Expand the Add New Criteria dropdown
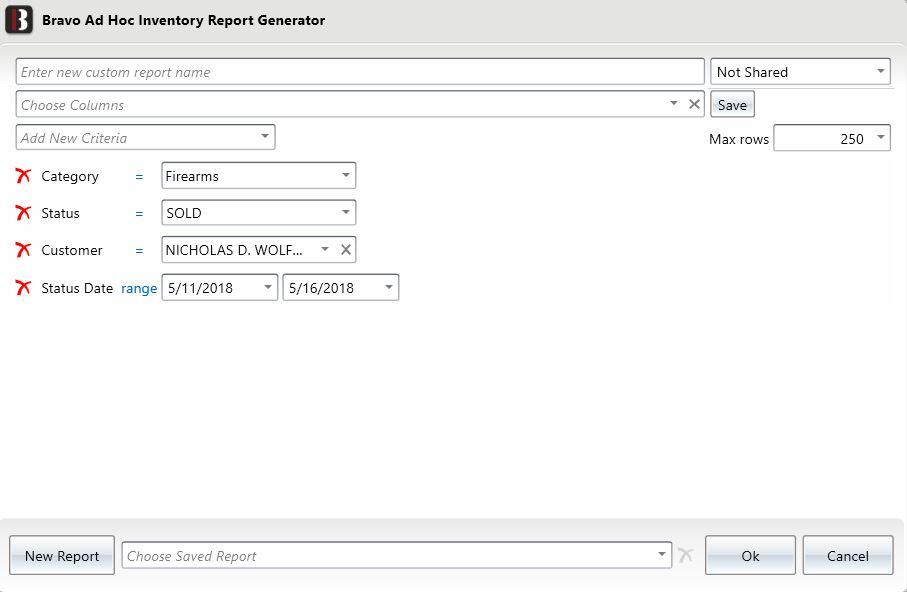Image resolution: width=907 pixels, height=592 pixels. tap(145, 138)
